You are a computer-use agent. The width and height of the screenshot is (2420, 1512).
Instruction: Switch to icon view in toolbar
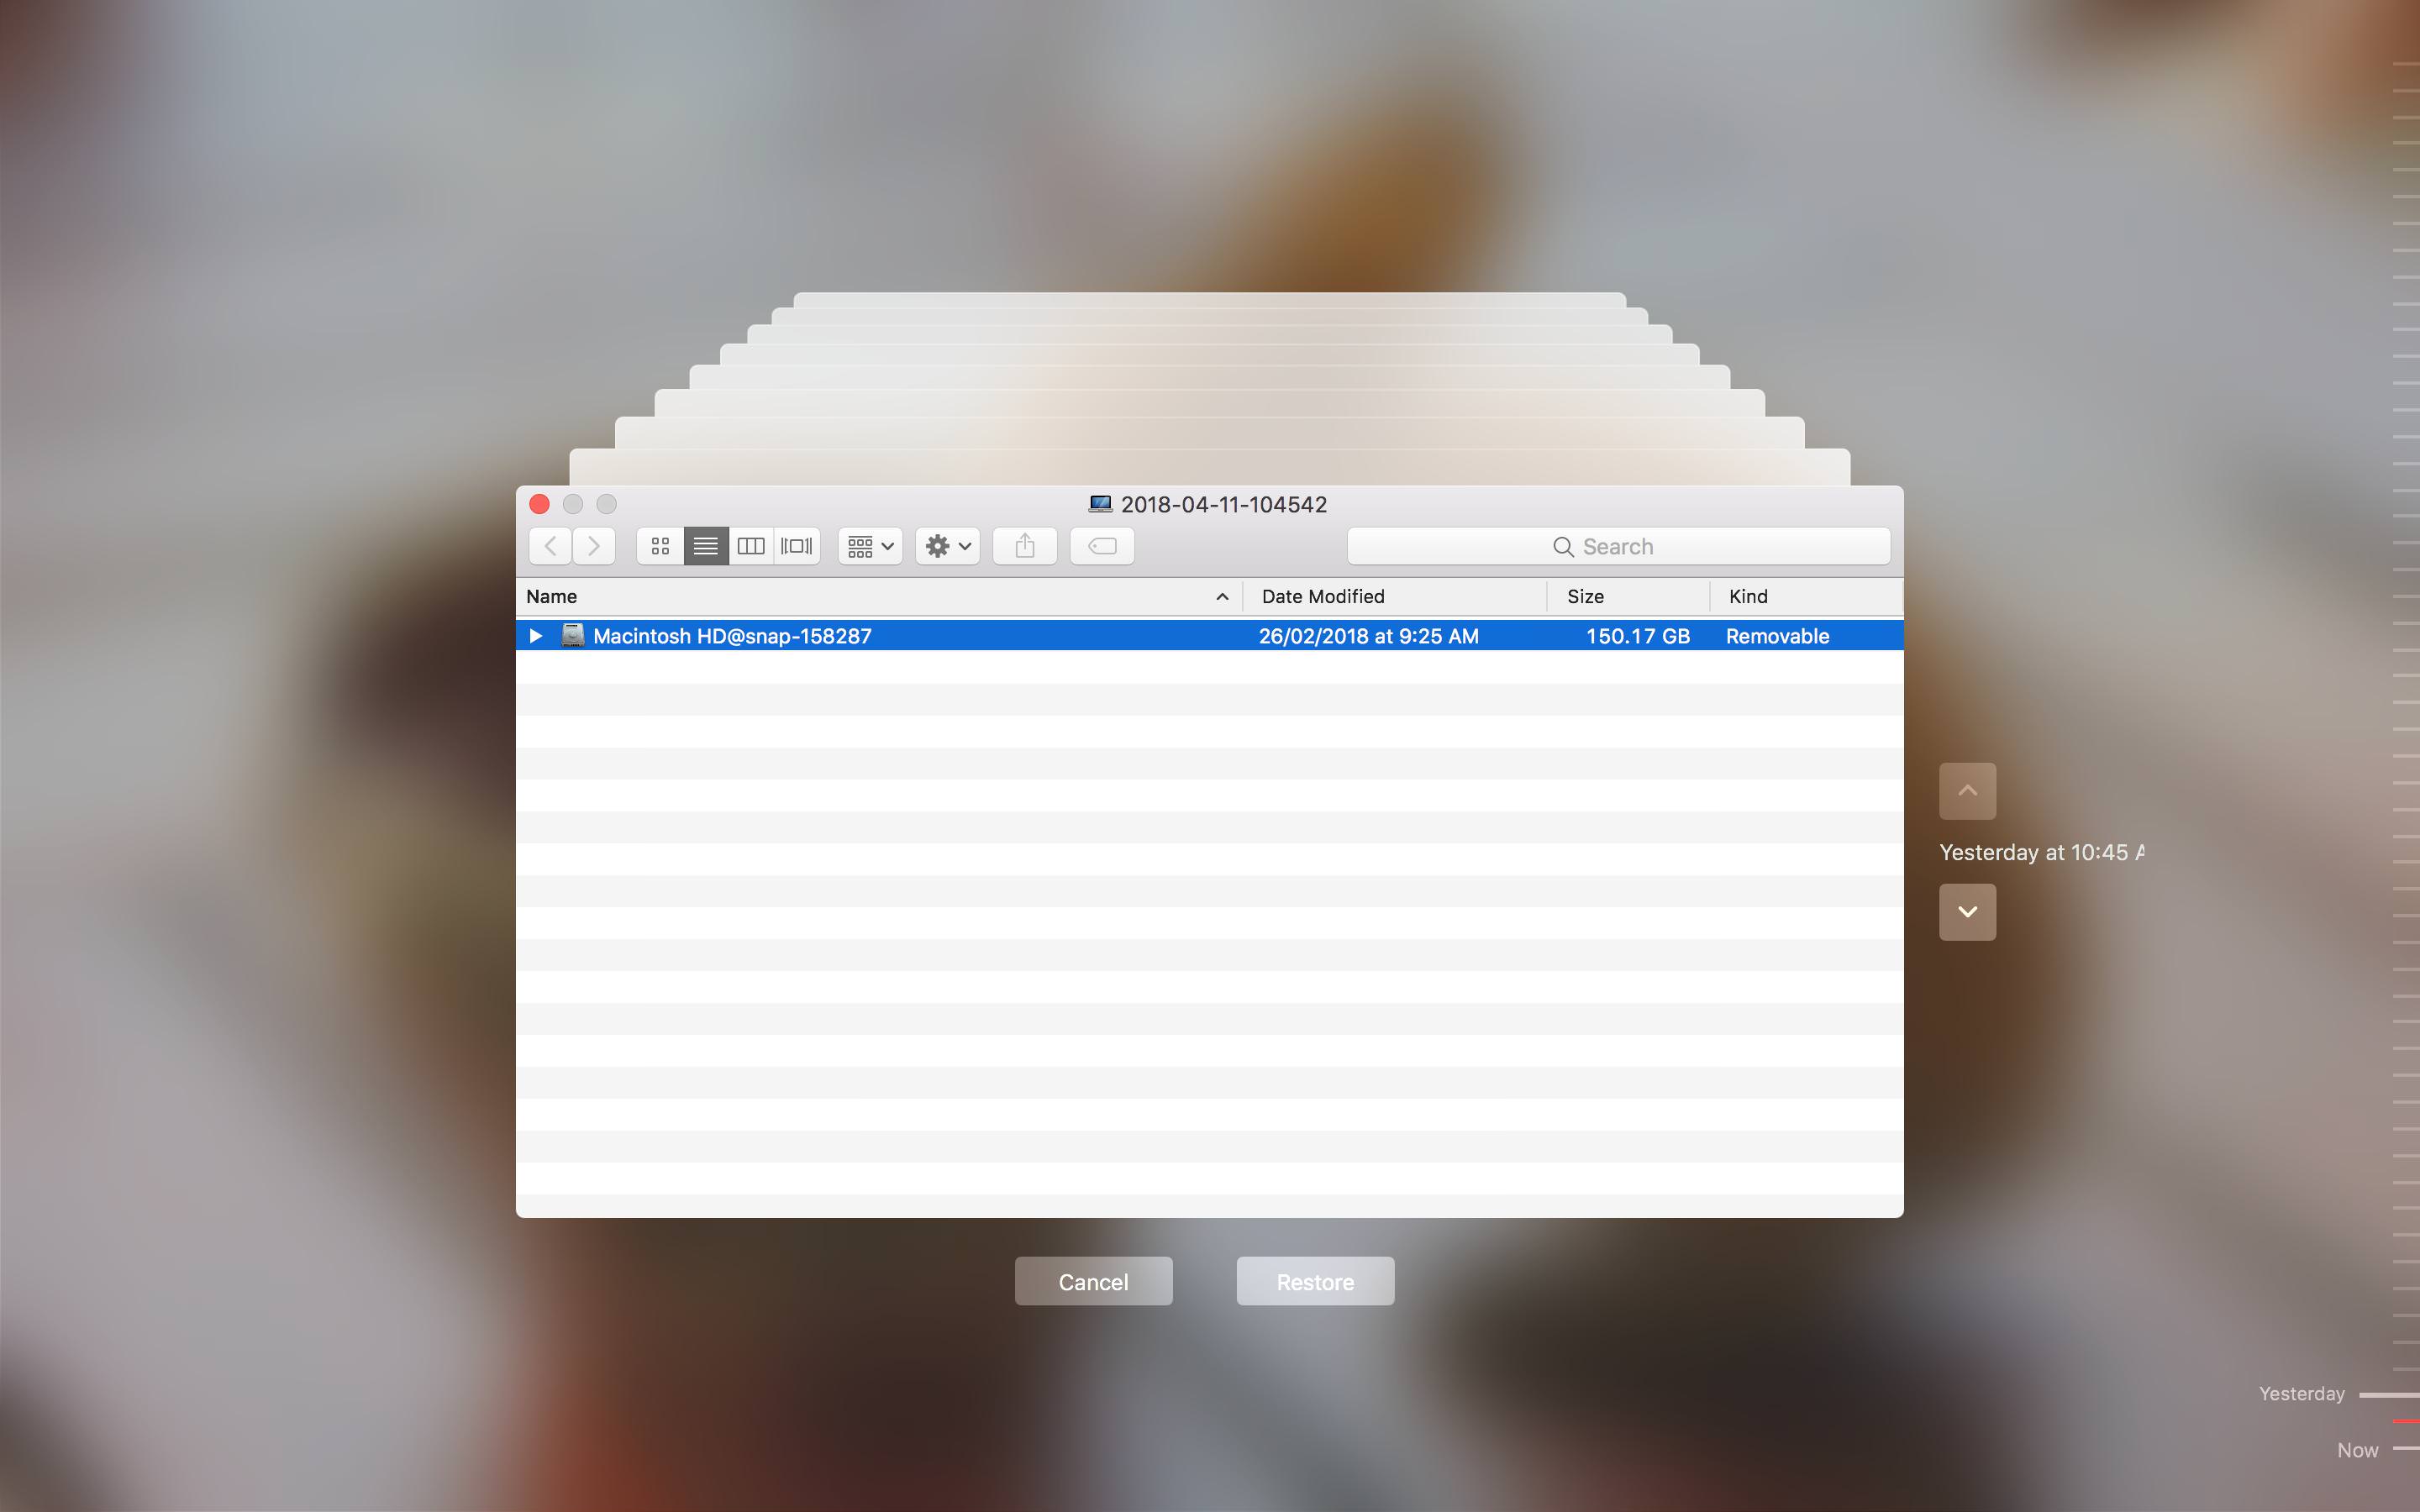[660, 546]
